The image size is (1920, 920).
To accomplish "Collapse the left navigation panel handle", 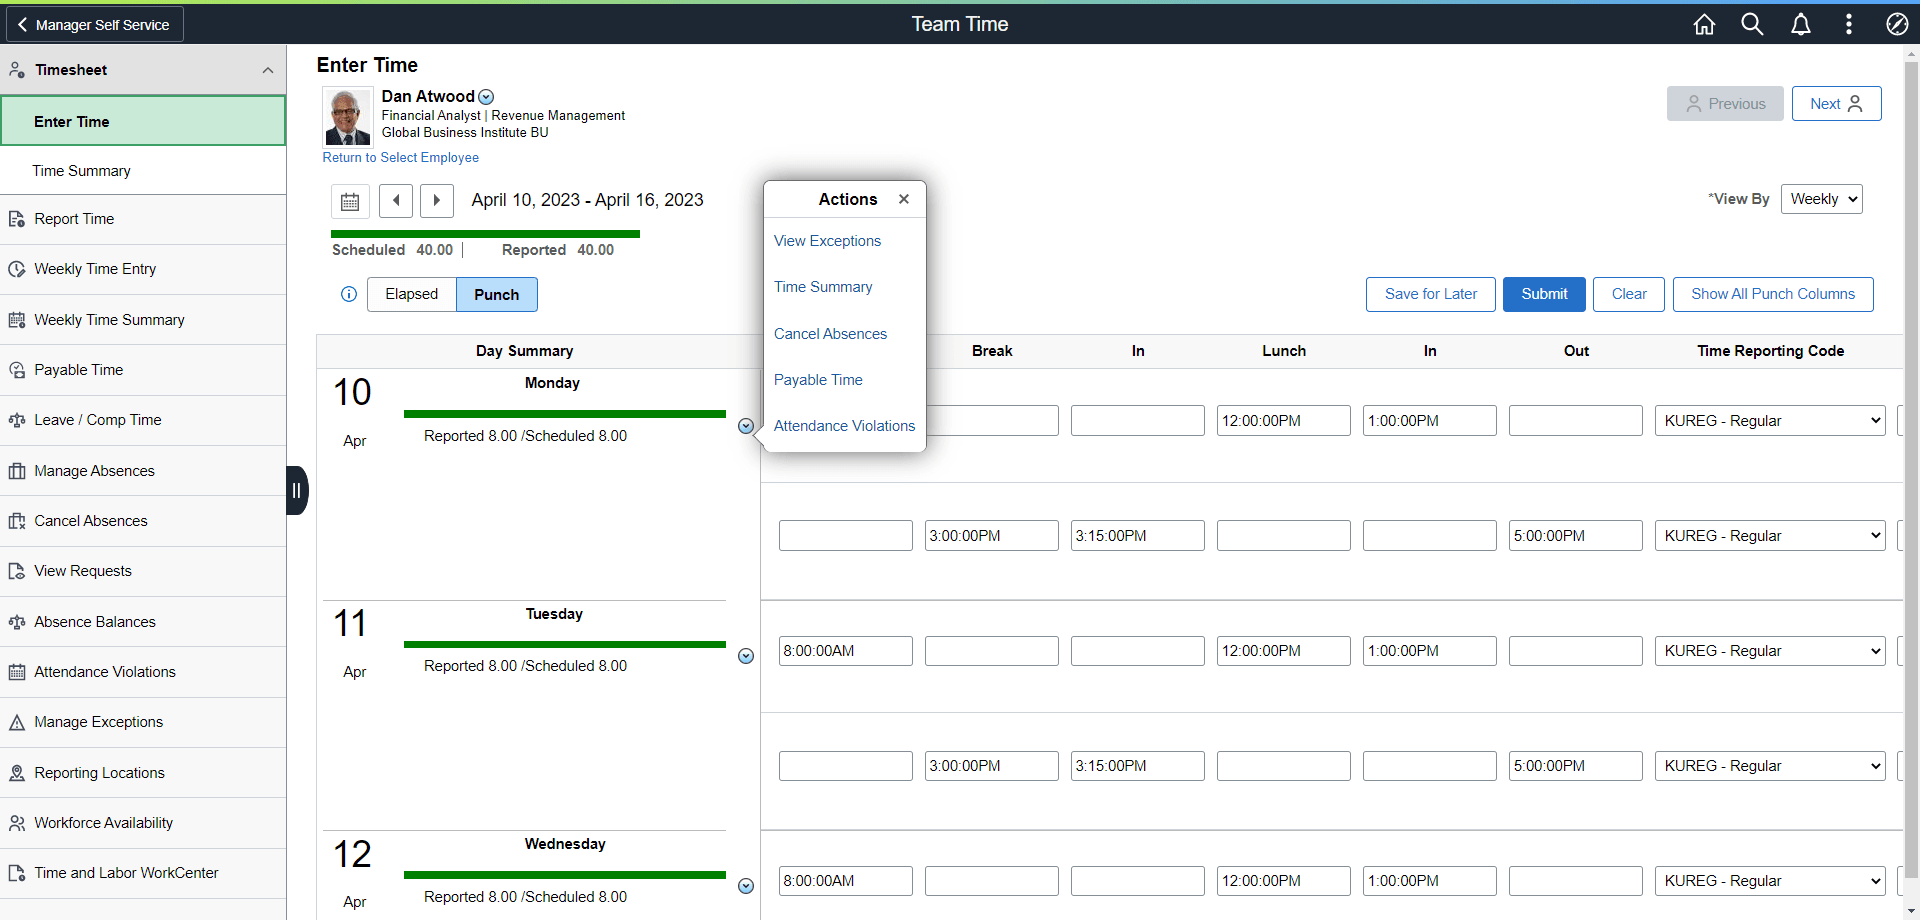I will (296, 490).
